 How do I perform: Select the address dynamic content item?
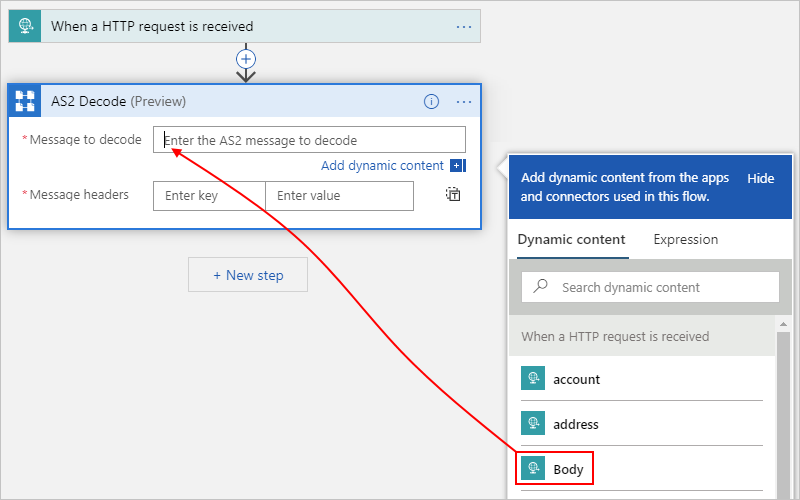click(x=641, y=423)
